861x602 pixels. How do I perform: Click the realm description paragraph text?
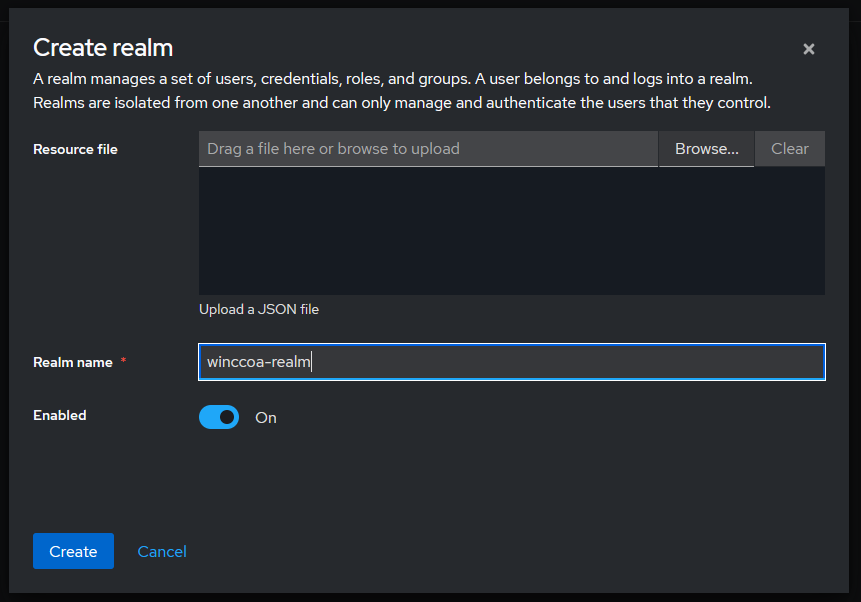[x=400, y=91]
